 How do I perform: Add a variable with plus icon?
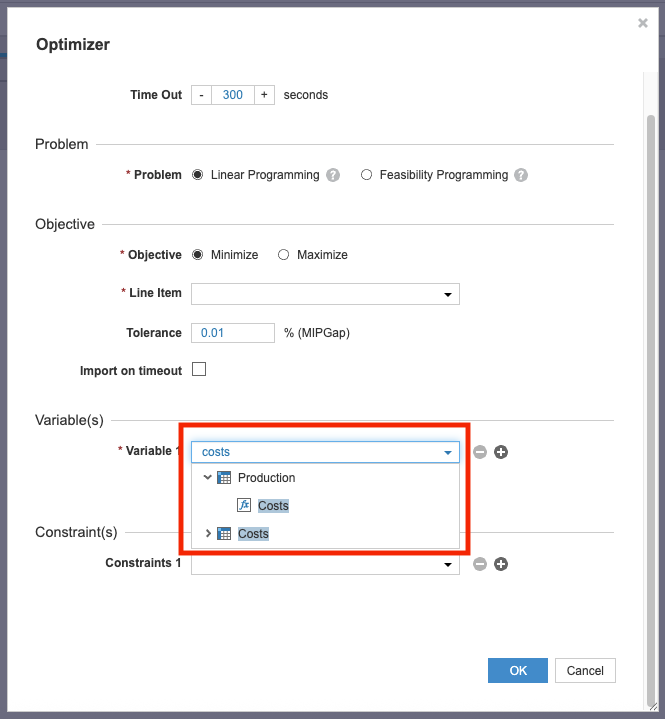501,452
